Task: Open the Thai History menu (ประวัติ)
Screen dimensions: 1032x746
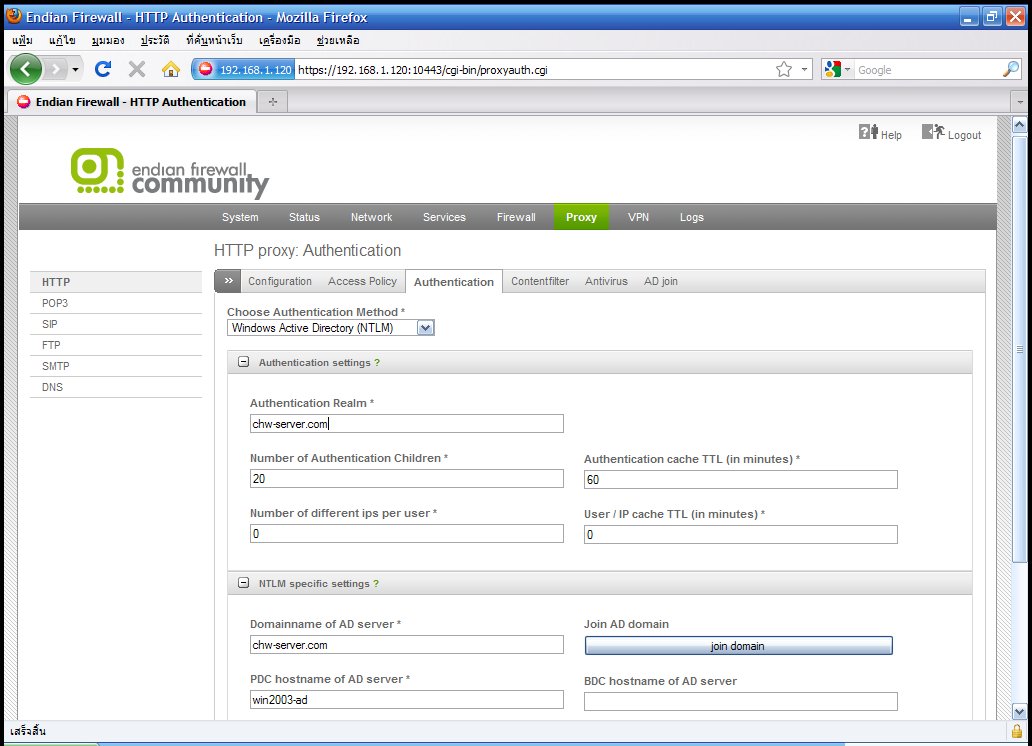Action: (155, 40)
